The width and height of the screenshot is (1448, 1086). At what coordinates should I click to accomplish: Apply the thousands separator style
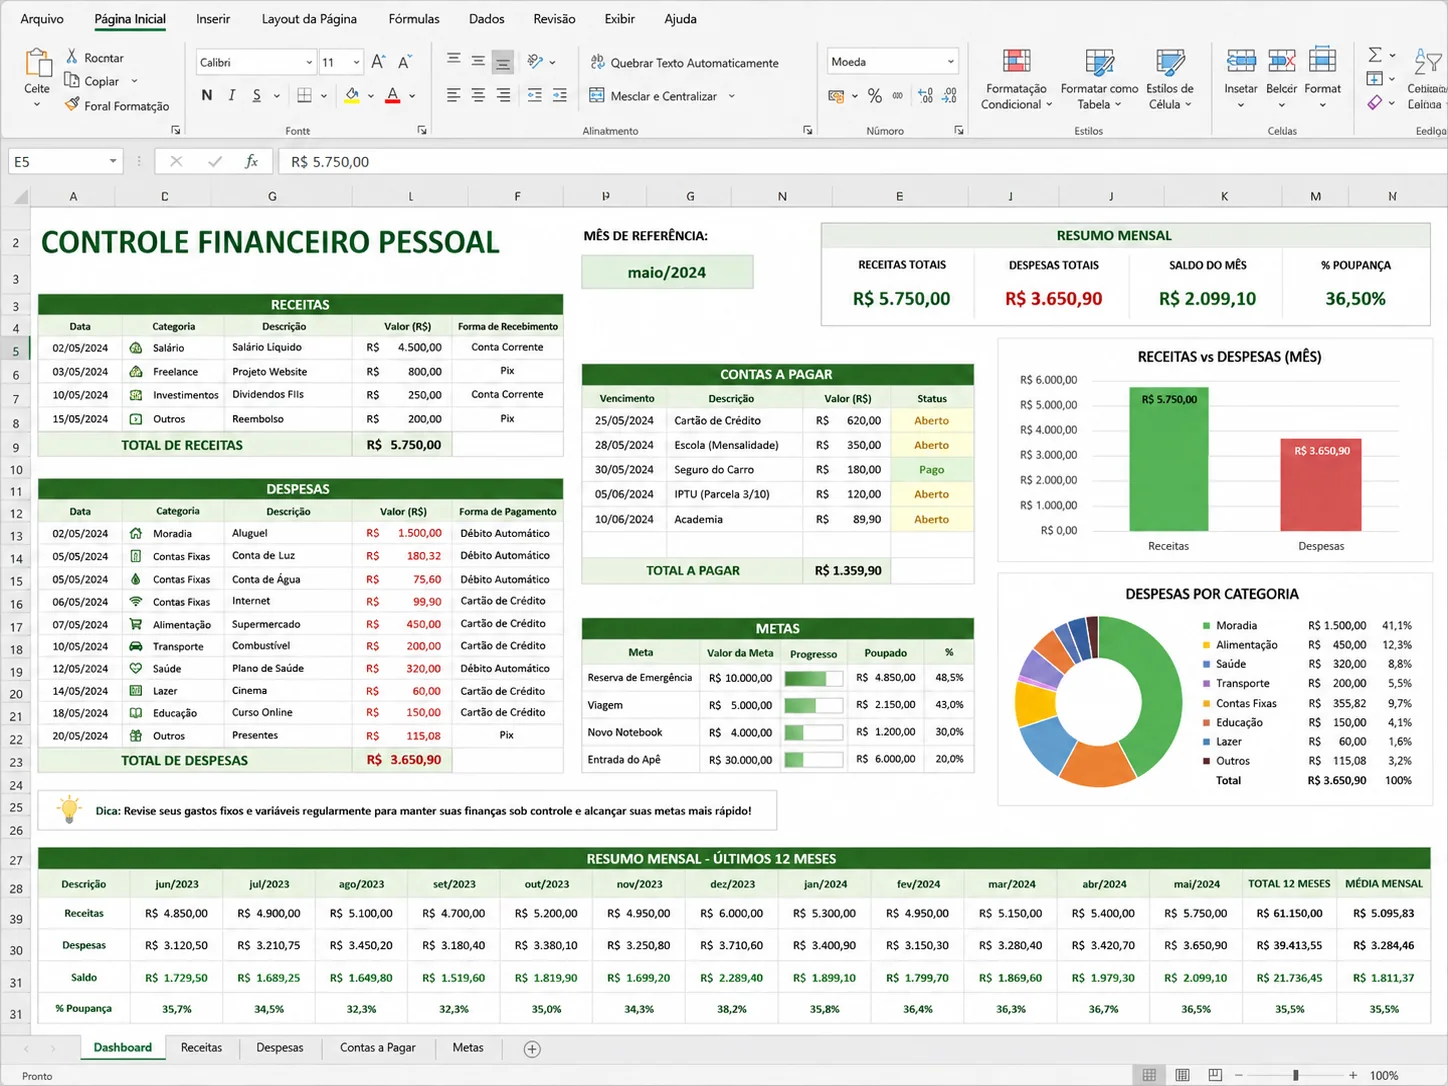(898, 96)
